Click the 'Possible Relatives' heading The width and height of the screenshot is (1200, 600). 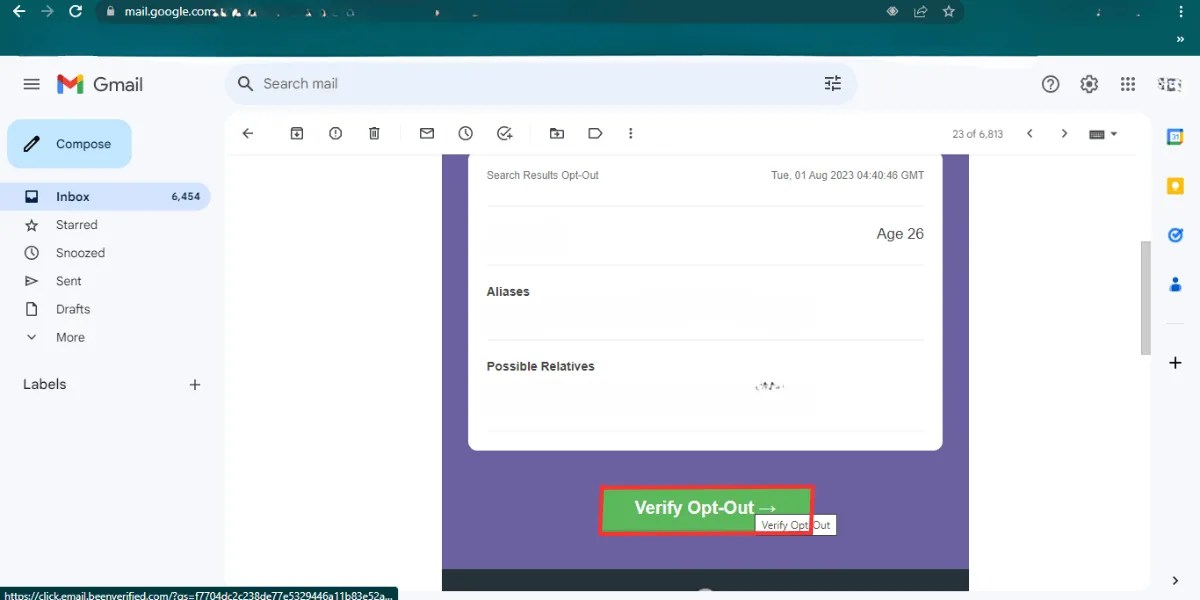point(540,367)
